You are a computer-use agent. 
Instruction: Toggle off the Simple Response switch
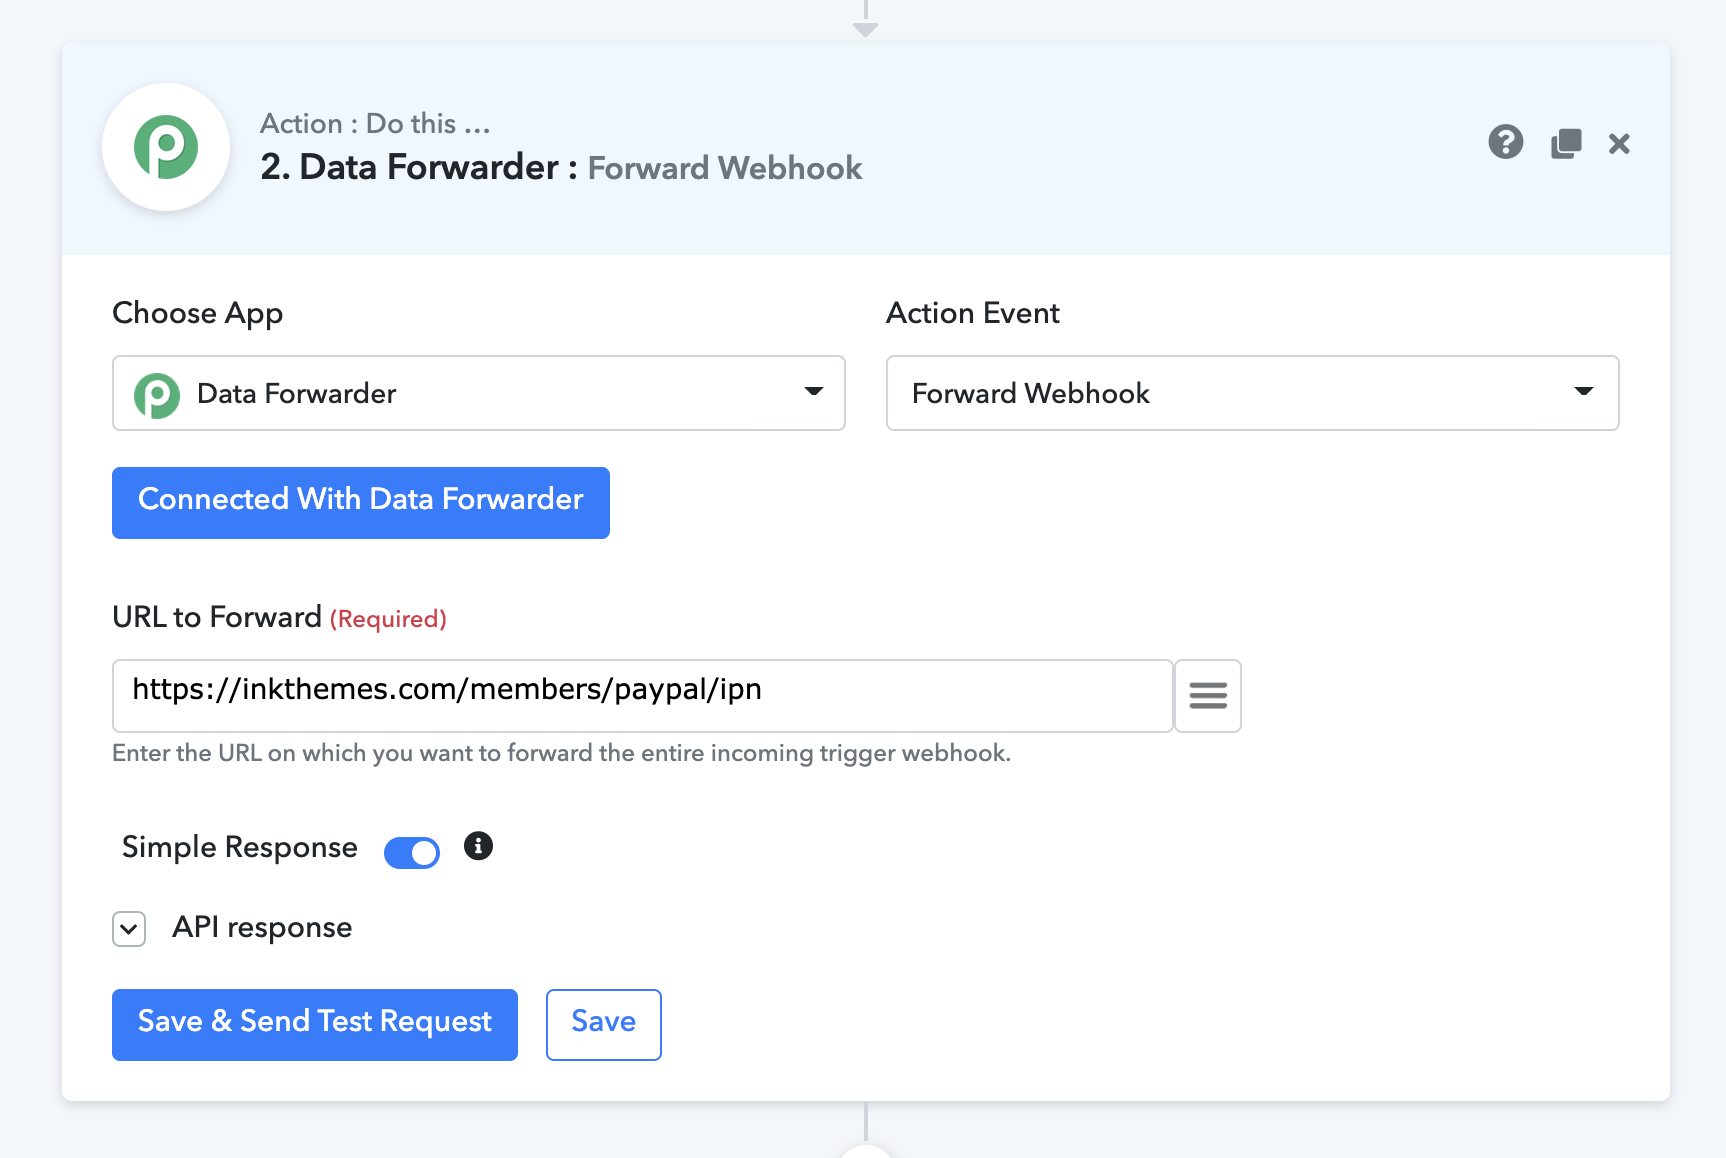(412, 853)
